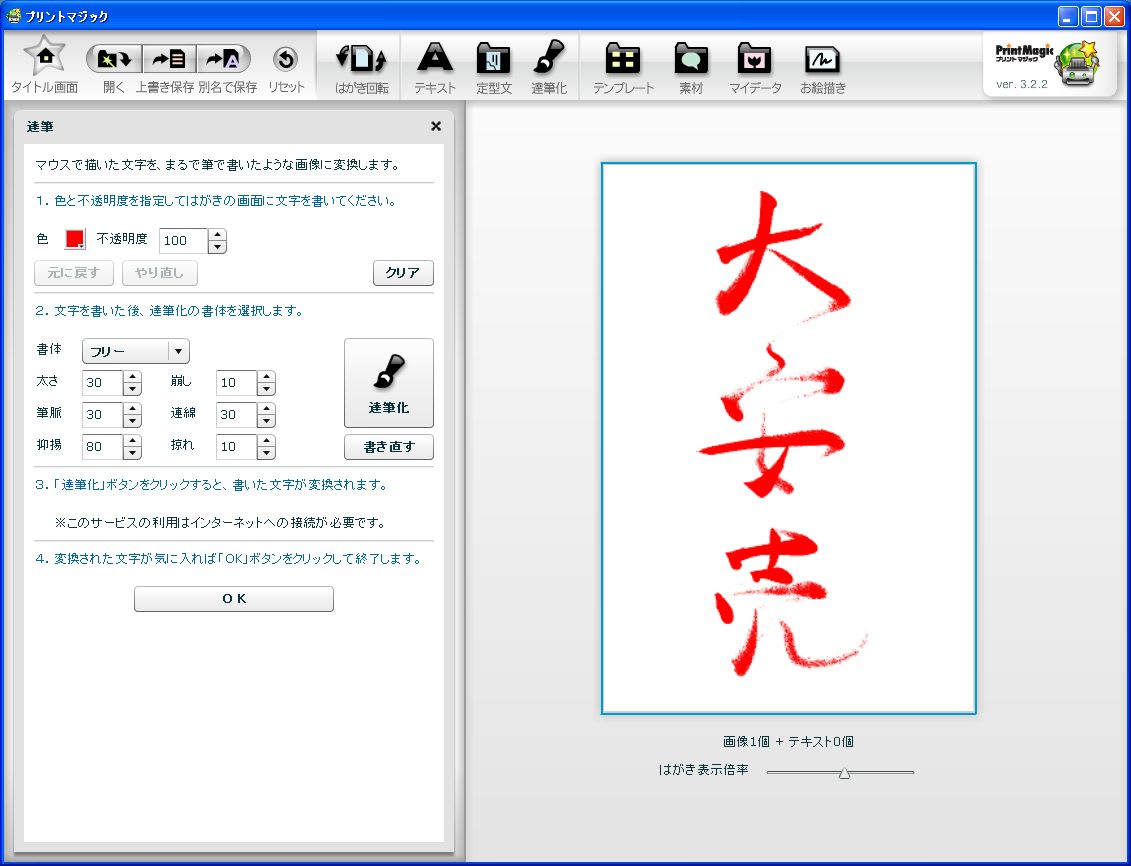Launch the お絵描き drawing tool
Viewport: 1131px width, 866px height.
822,60
